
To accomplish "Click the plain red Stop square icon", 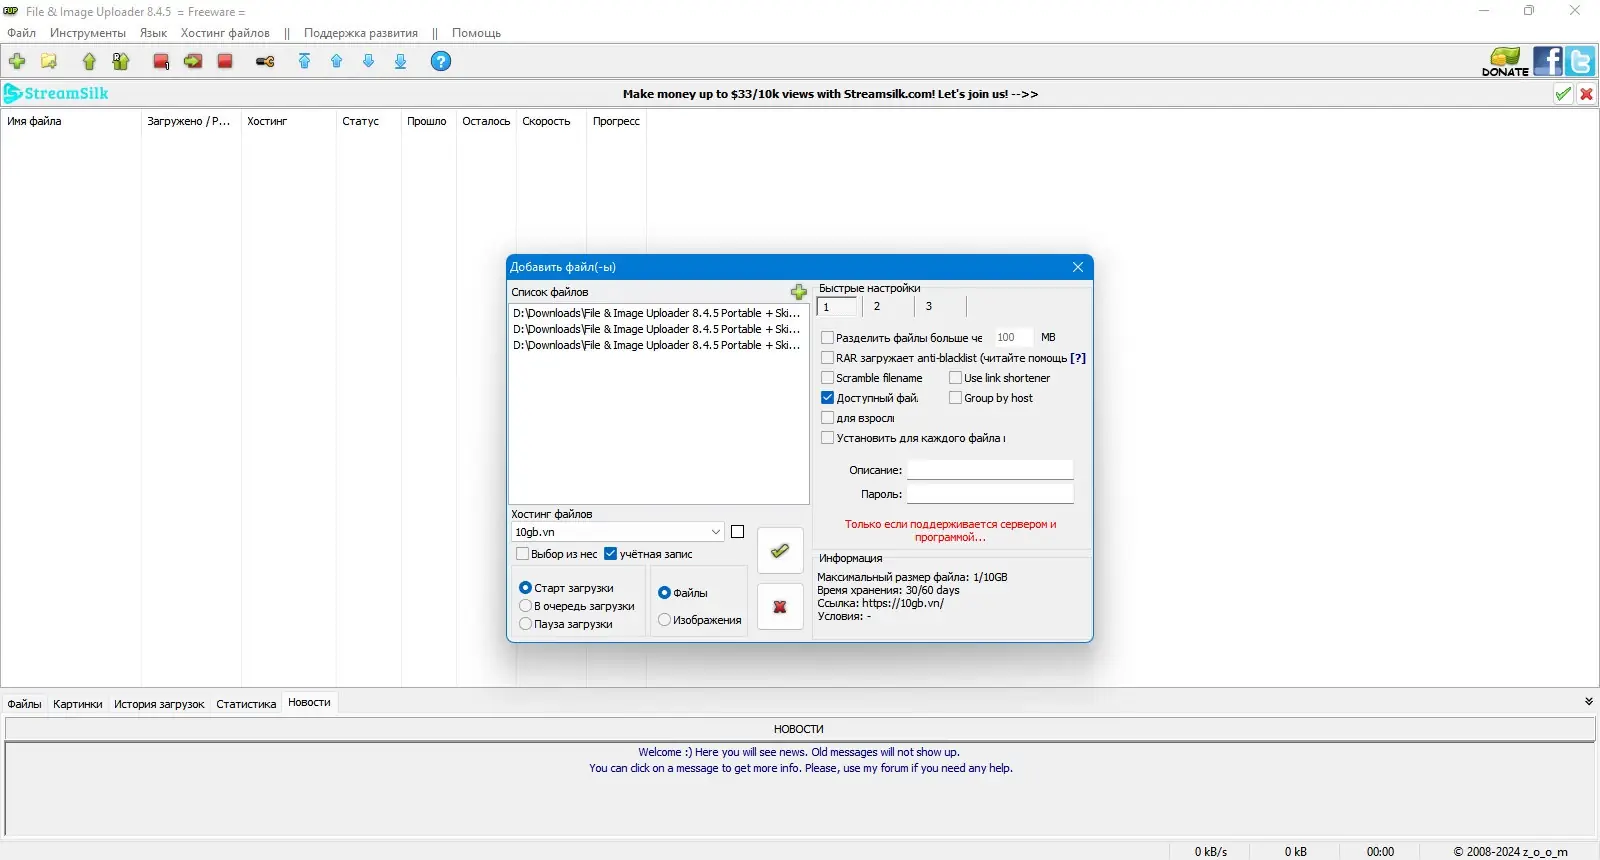I will (x=225, y=61).
